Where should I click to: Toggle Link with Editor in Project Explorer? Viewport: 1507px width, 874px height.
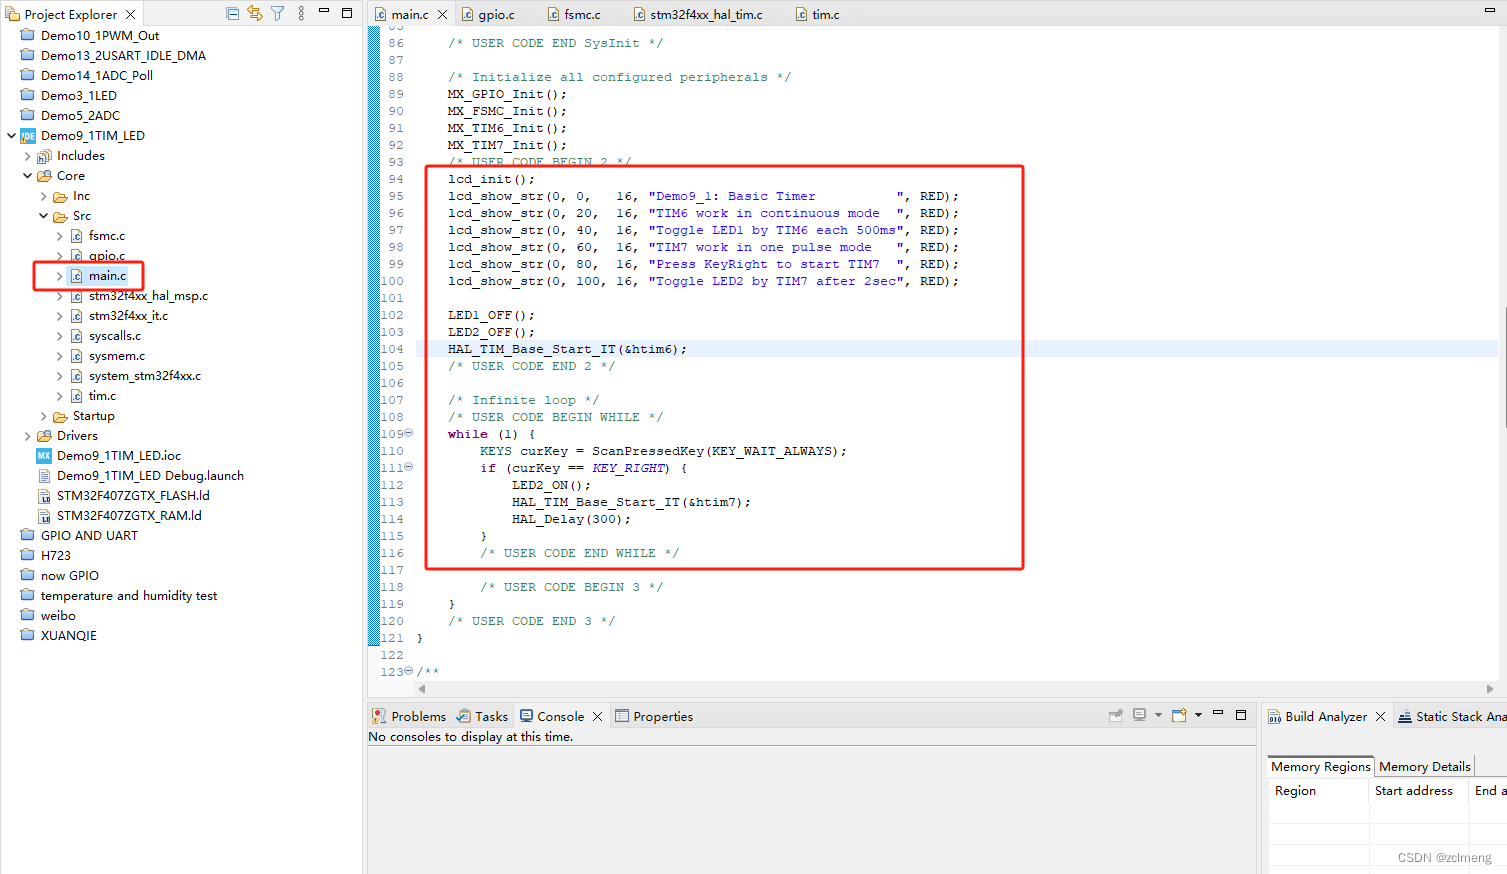pyautogui.click(x=255, y=13)
